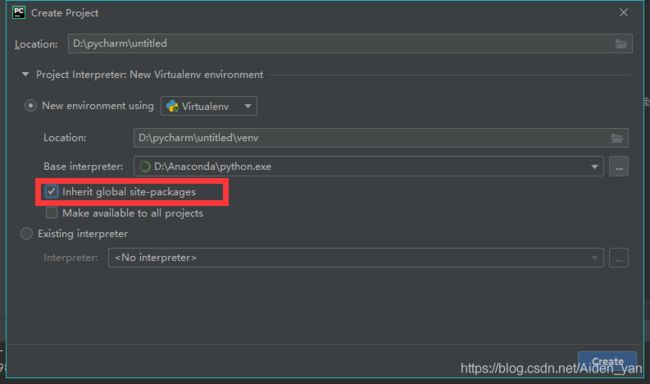The width and height of the screenshot is (650, 384).
Task: Click the ellipsis button beside existing Interpreter
Action: pyautogui.click(x=619, y=258)
